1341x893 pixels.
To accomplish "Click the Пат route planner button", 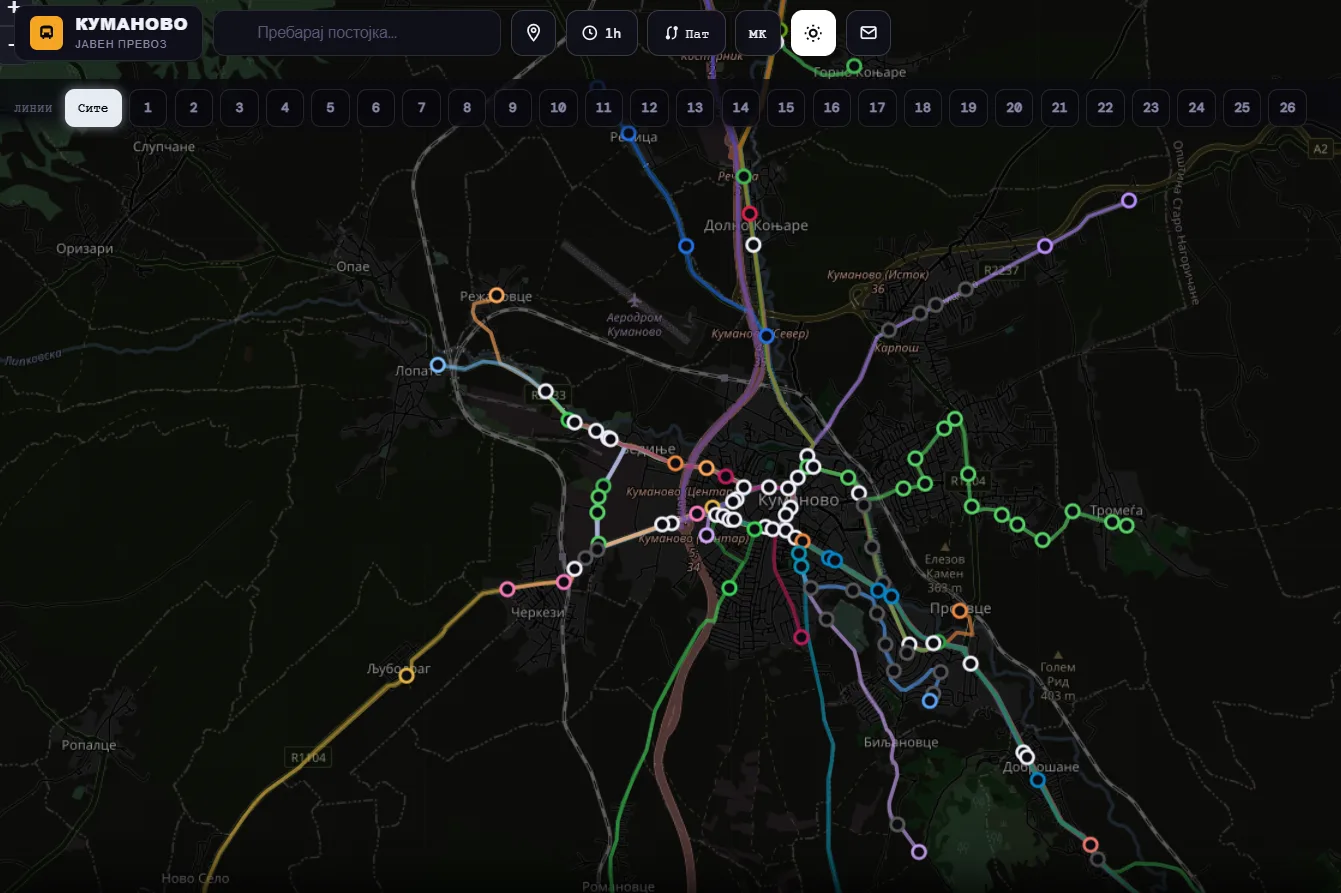I will (686, 33).
